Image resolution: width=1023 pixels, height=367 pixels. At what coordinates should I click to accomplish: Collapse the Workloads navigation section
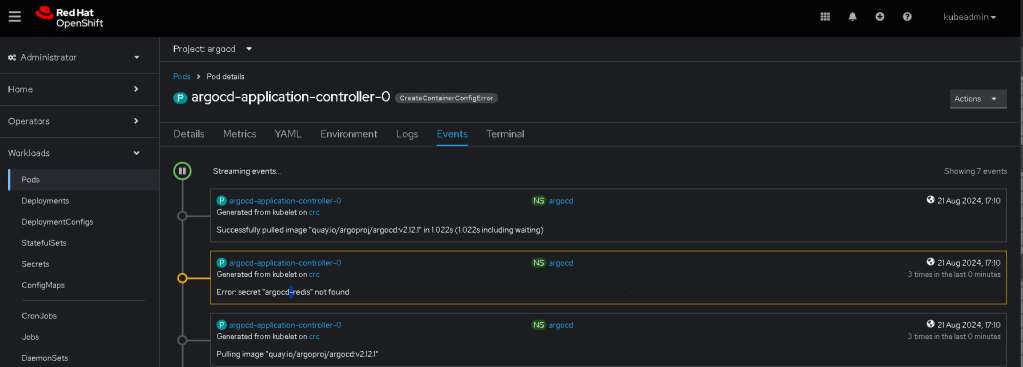(x=74, y=153)
